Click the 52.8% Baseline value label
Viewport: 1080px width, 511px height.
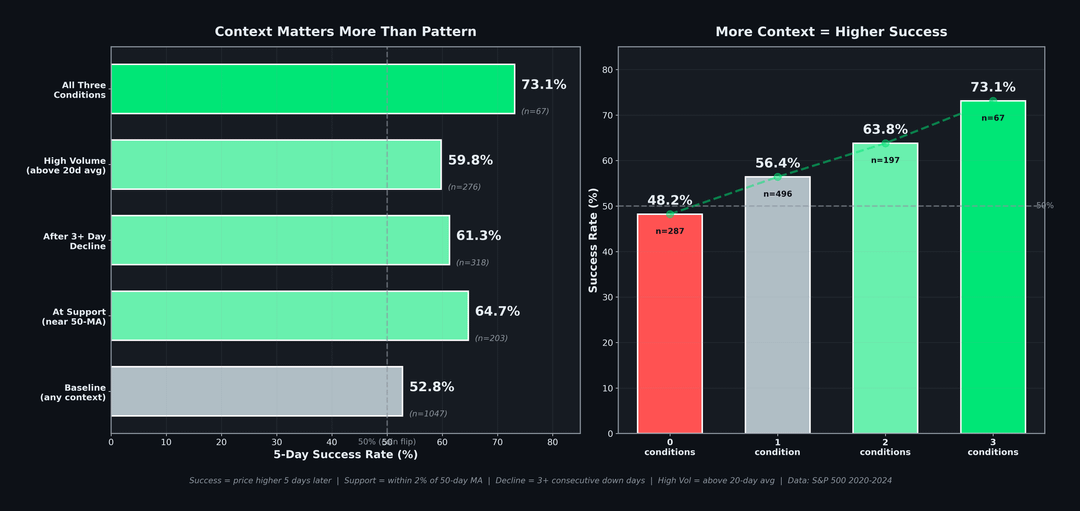tap(431, 387)
